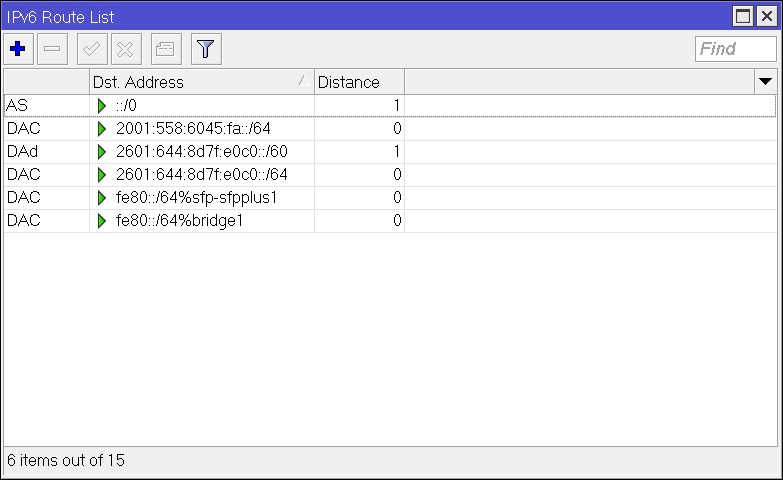Select the ::/0 default route row

pyautogui.click(x=390, y=105)
